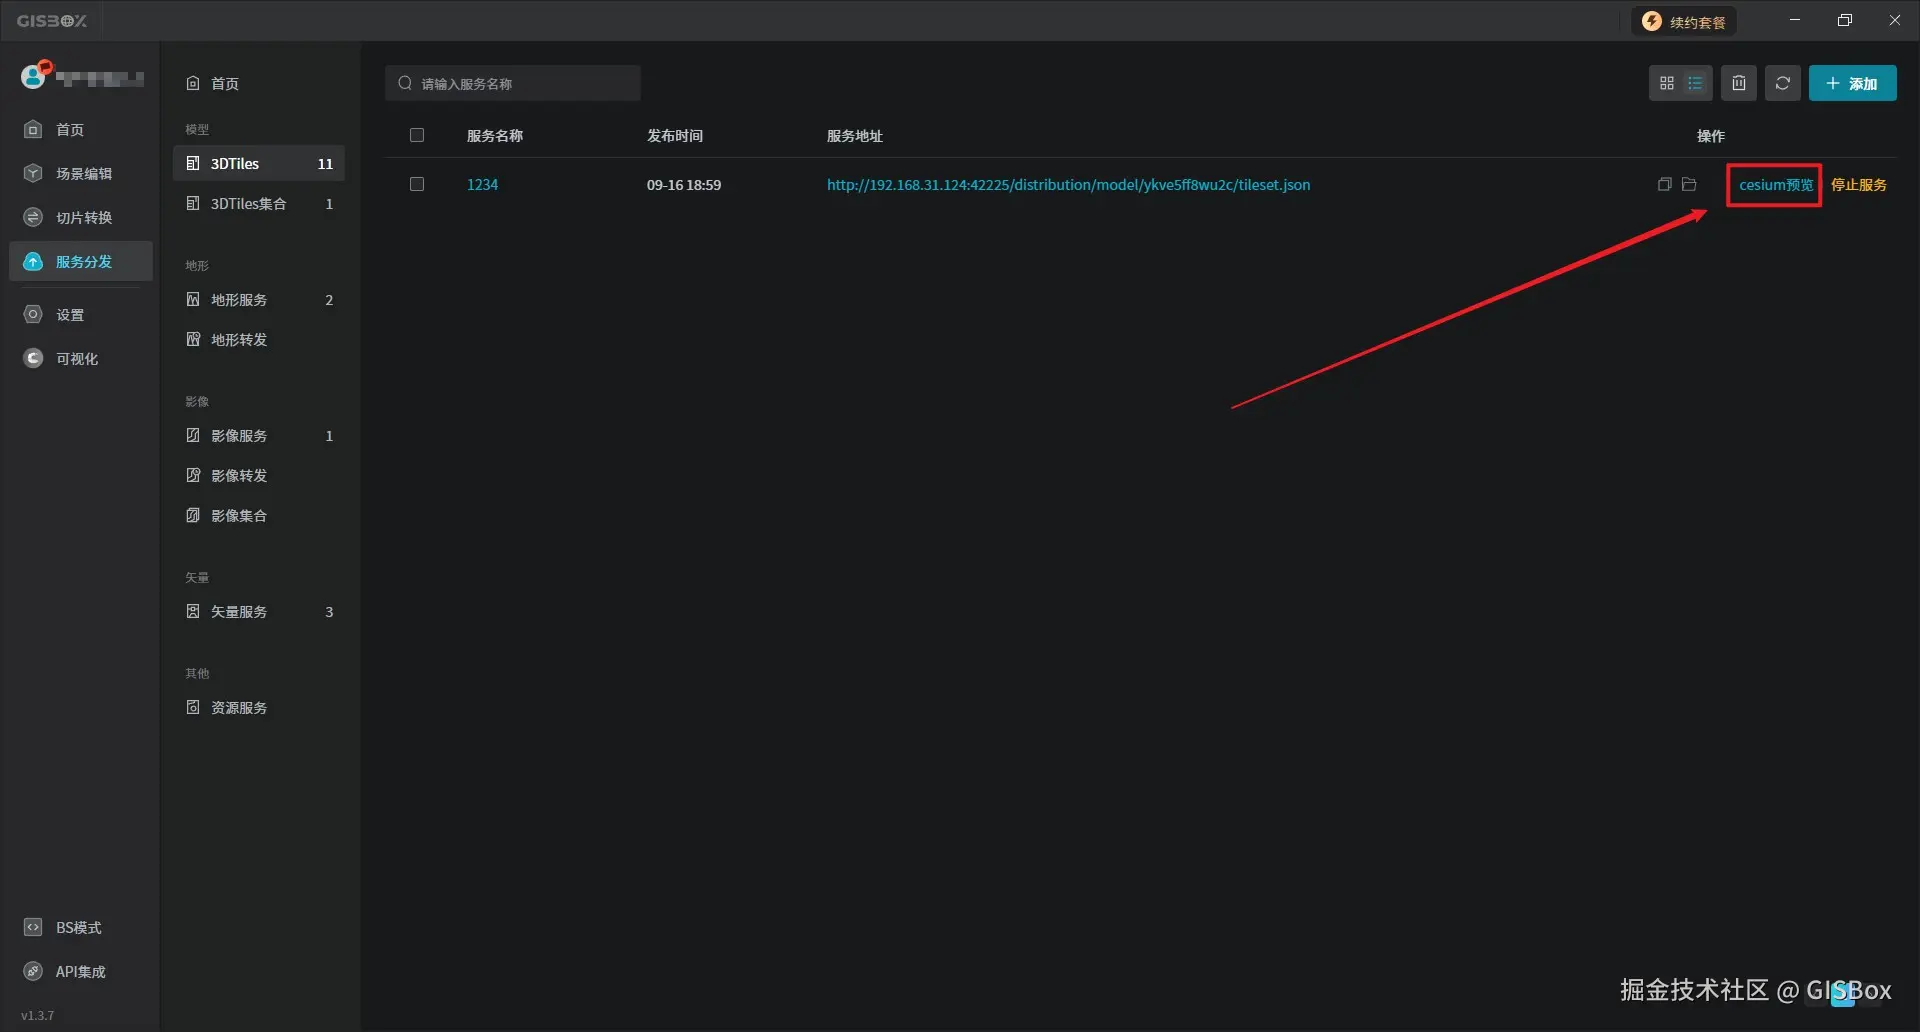Switch to grid view icon

[x=1666, y=84]
